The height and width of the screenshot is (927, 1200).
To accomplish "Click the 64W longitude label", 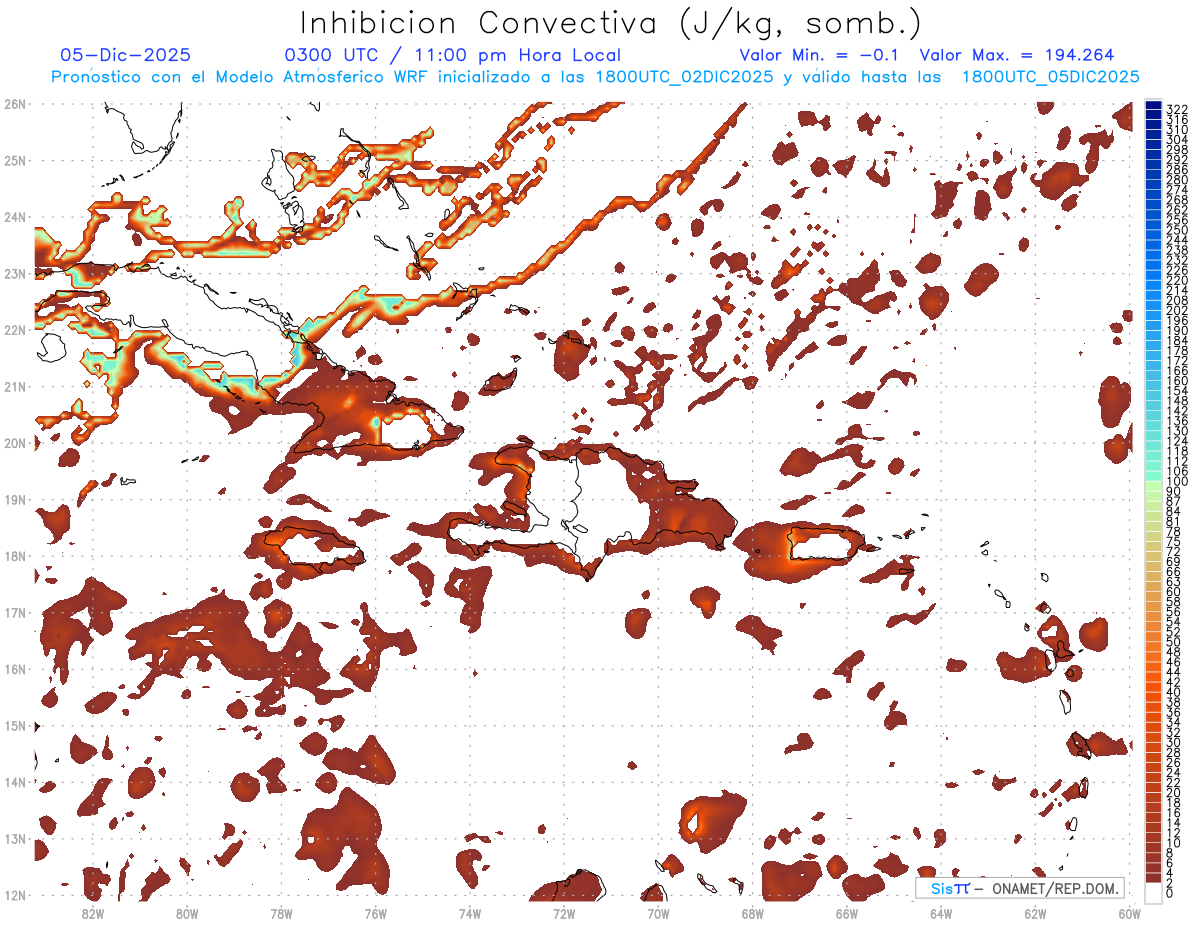I will [941, 913].
